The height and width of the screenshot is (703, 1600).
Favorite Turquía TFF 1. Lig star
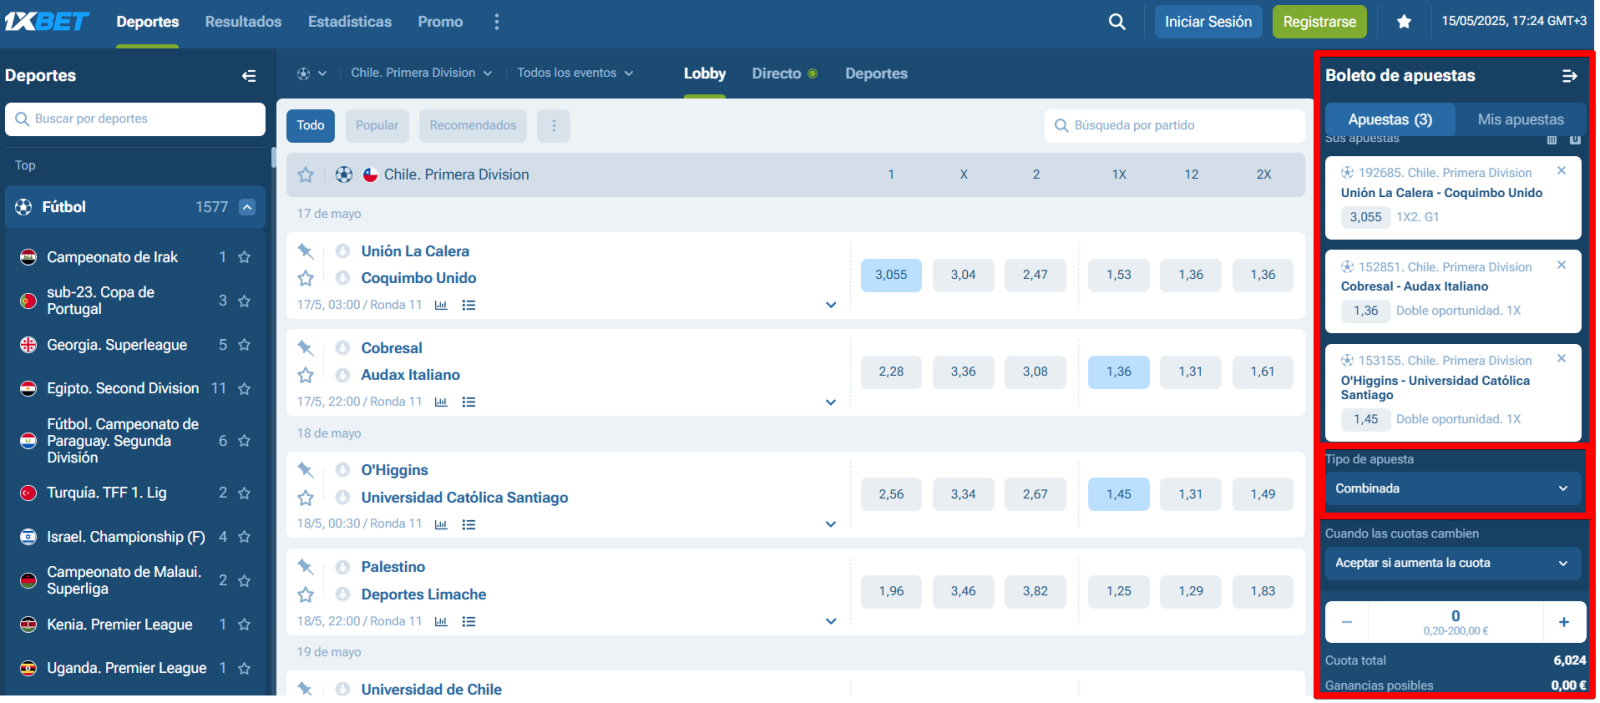click(x=244, y=493)
